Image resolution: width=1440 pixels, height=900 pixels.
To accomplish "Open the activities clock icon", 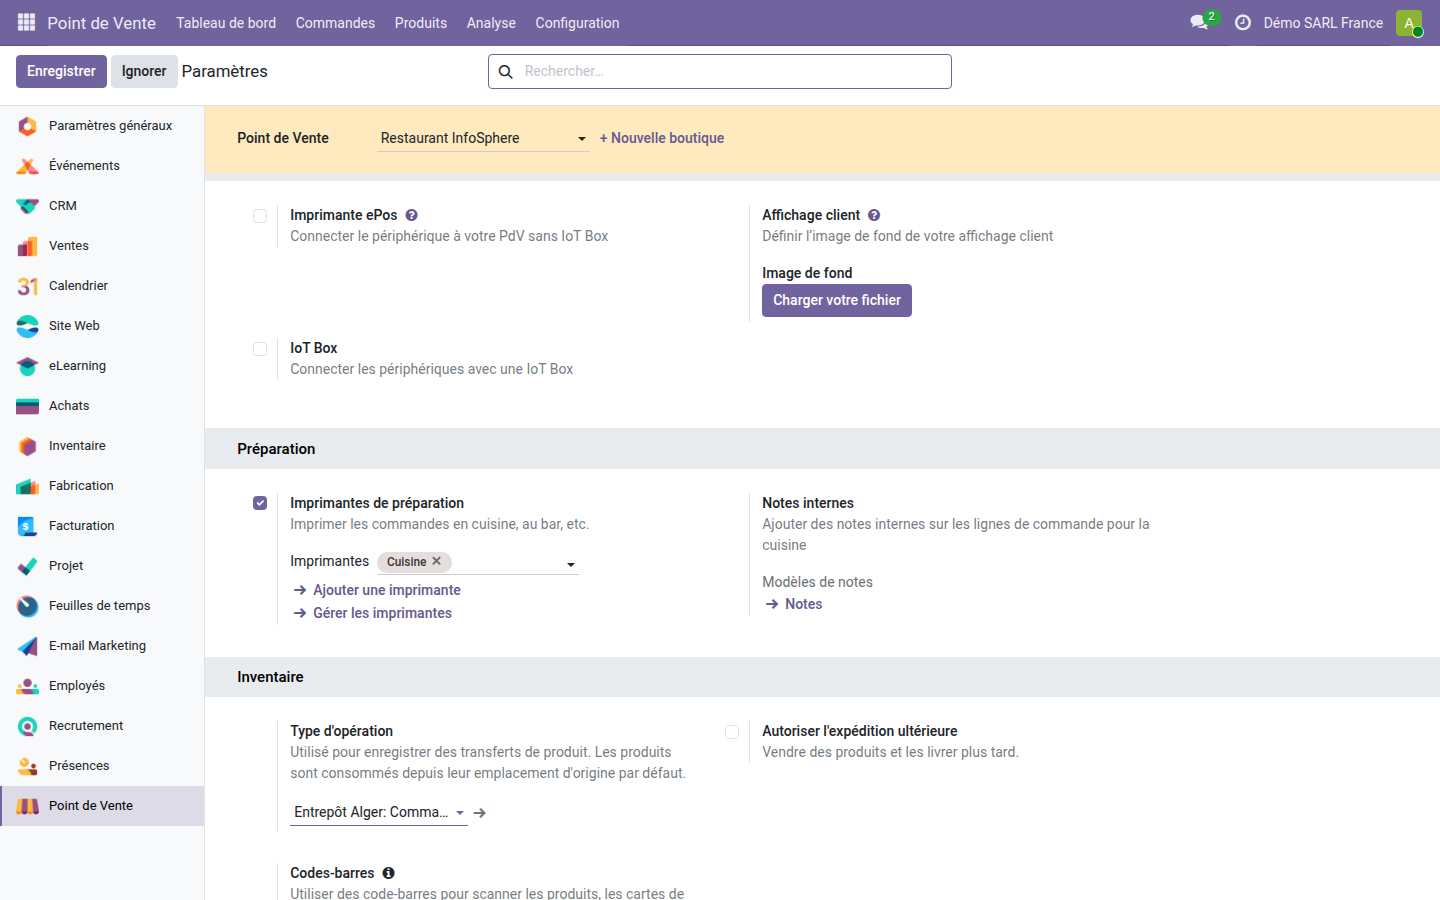I will tap(1243, 22).
